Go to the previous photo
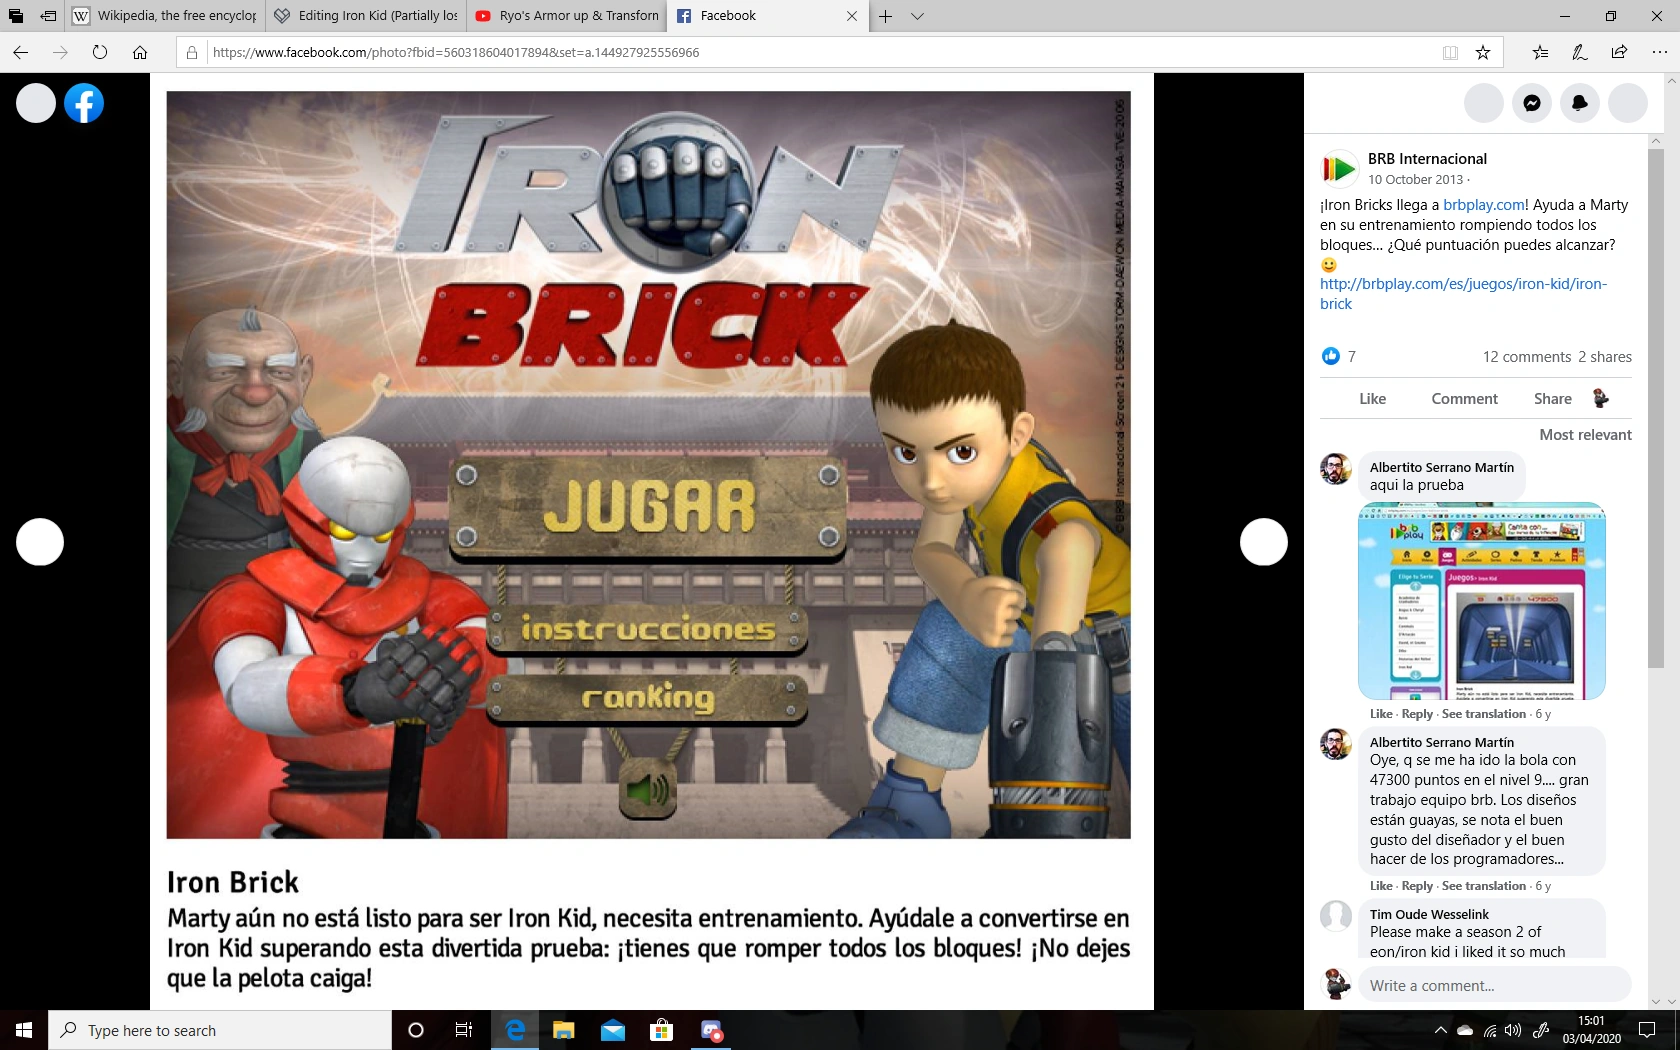Screen dimensions: 1680x1050 point(40,542)
